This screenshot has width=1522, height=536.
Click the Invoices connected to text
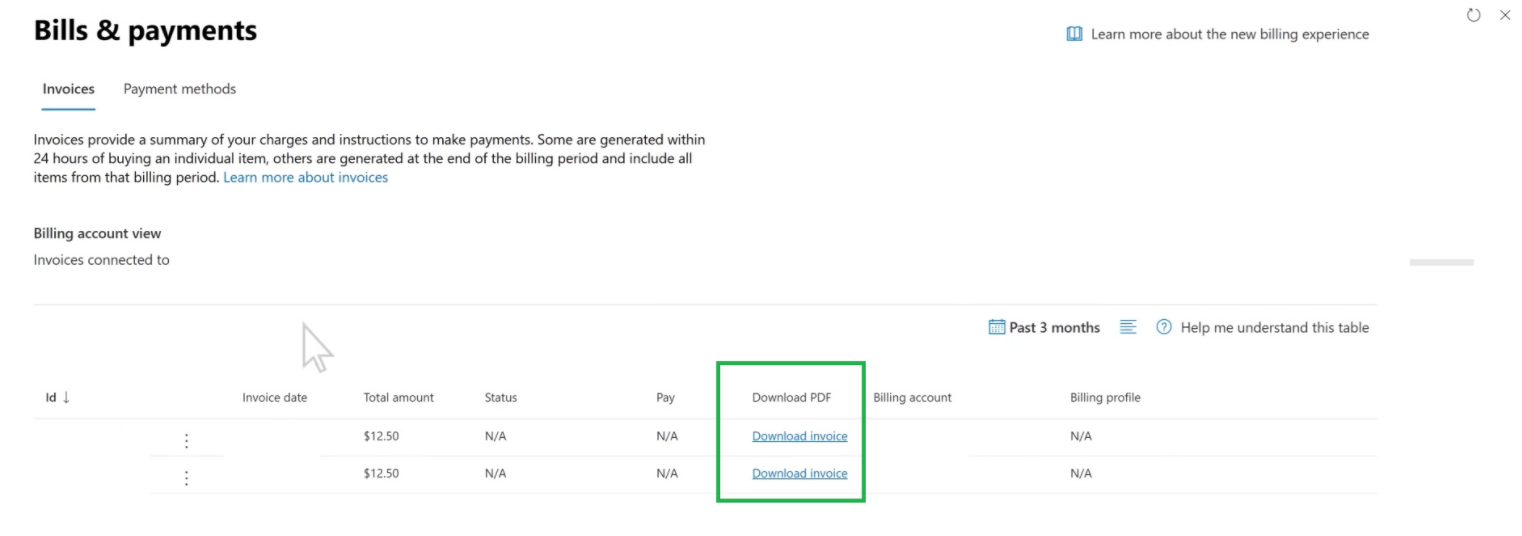pos(101,260)
